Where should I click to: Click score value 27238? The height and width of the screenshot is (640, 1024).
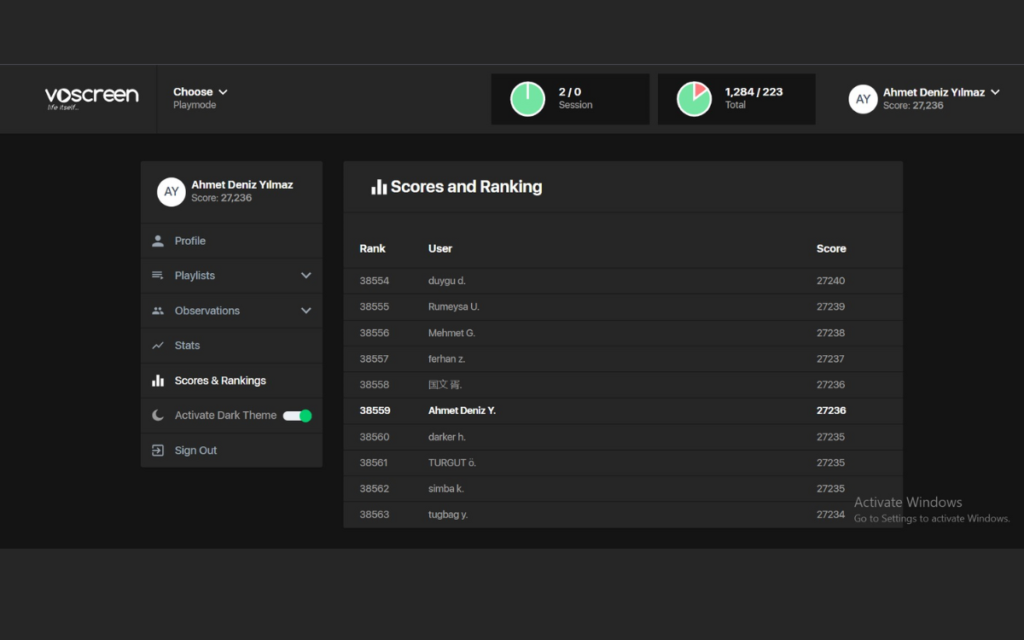[x=831, y=333]
